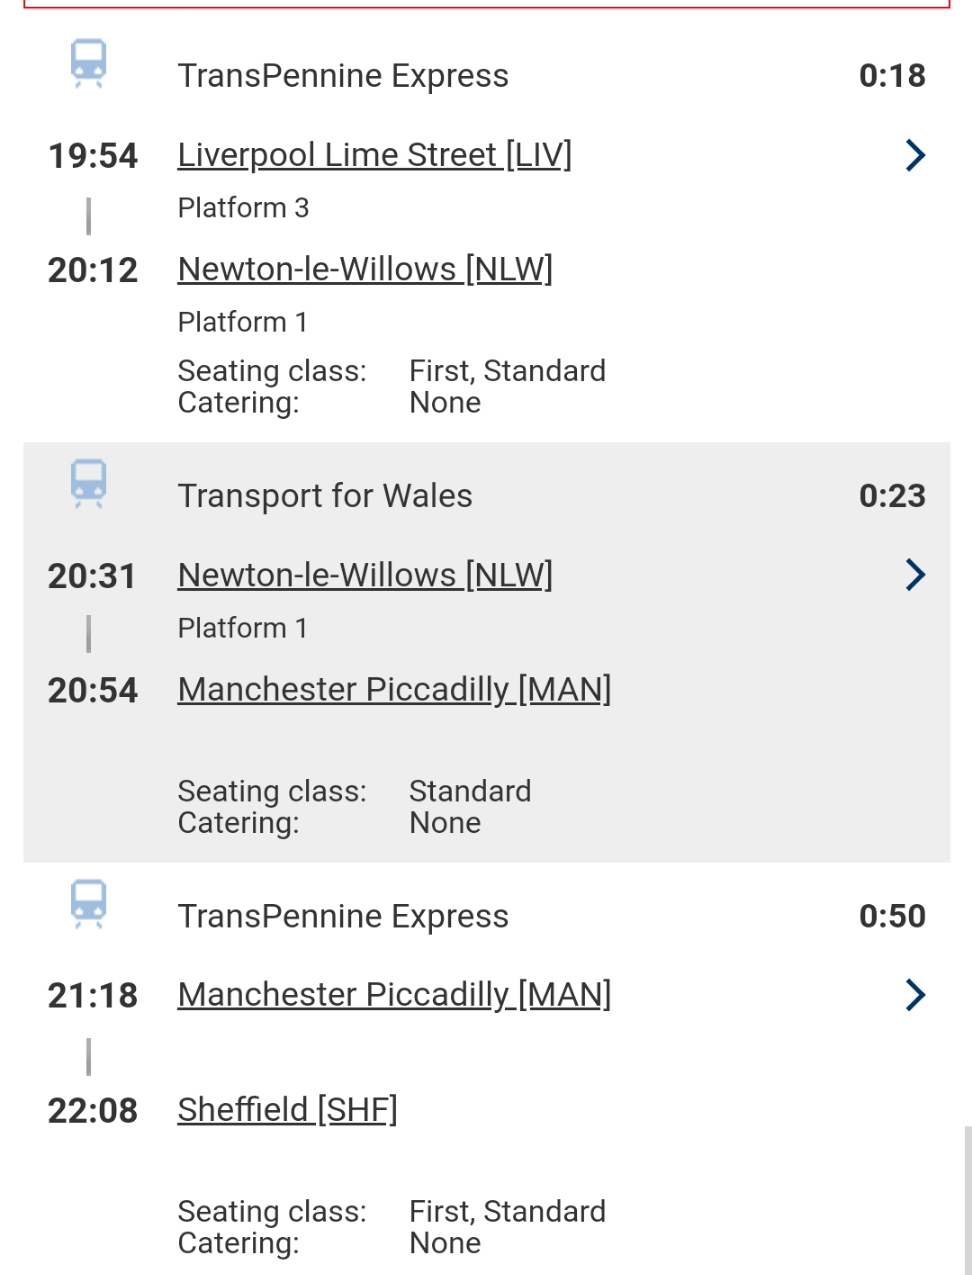Click the train icon for the Sheffield-bound leg
The height and width of the screenshot is (1275, 972).
click(88, 904)
